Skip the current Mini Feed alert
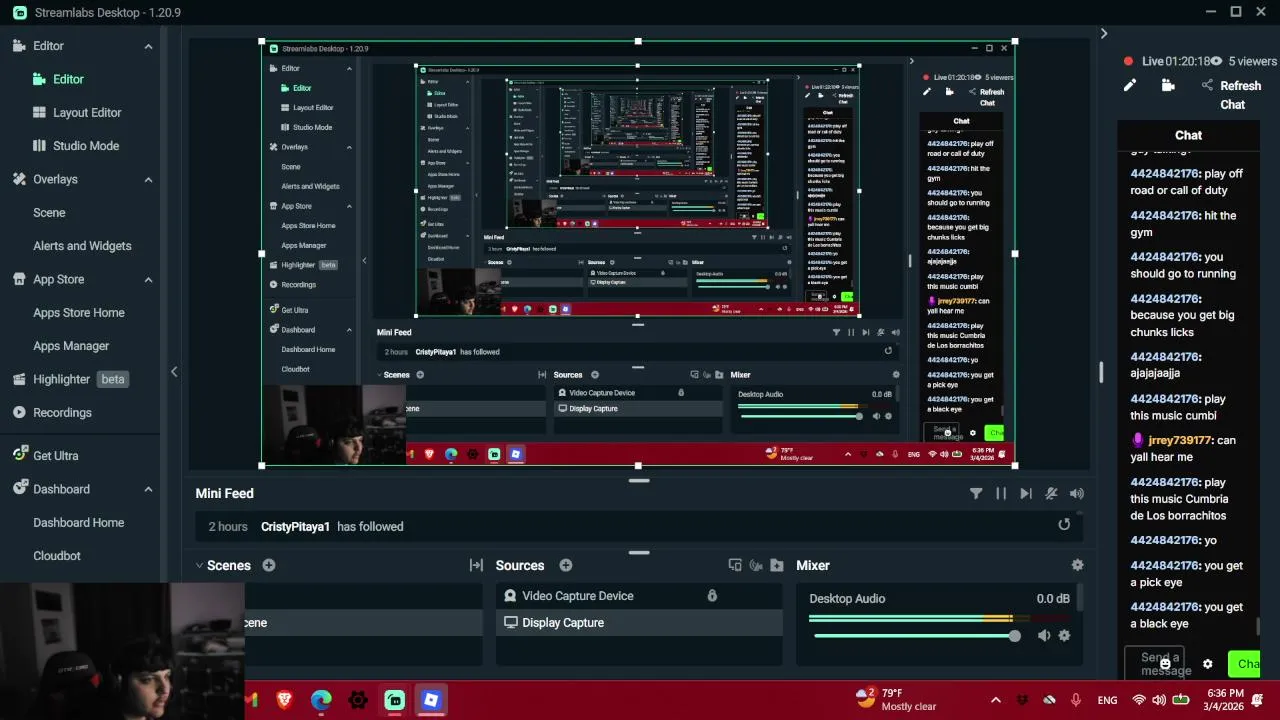 (x=1026, y=493)
